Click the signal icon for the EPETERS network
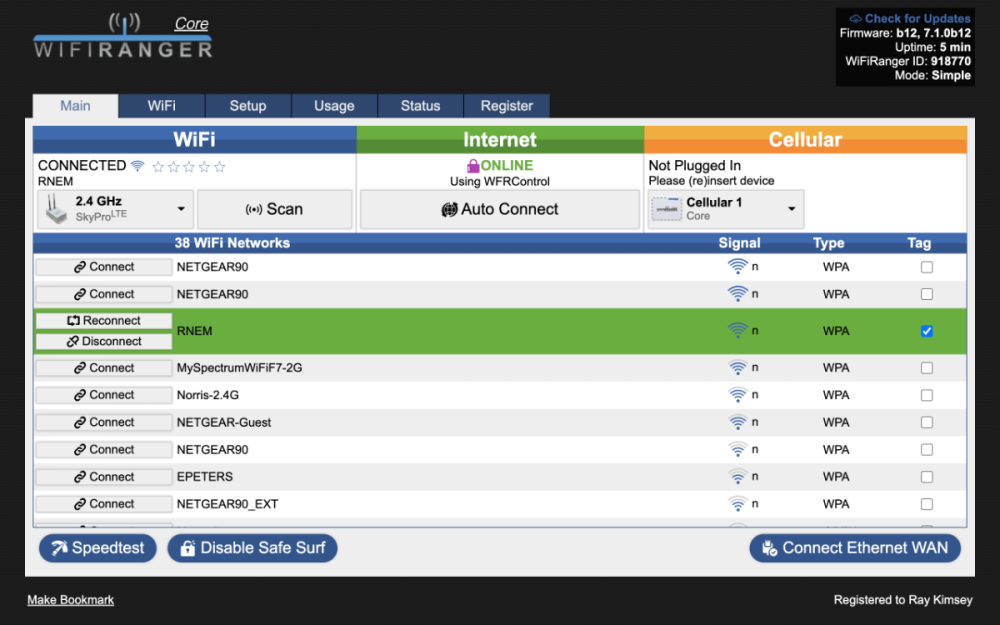 pyautogui.click(x=738, y=477)
